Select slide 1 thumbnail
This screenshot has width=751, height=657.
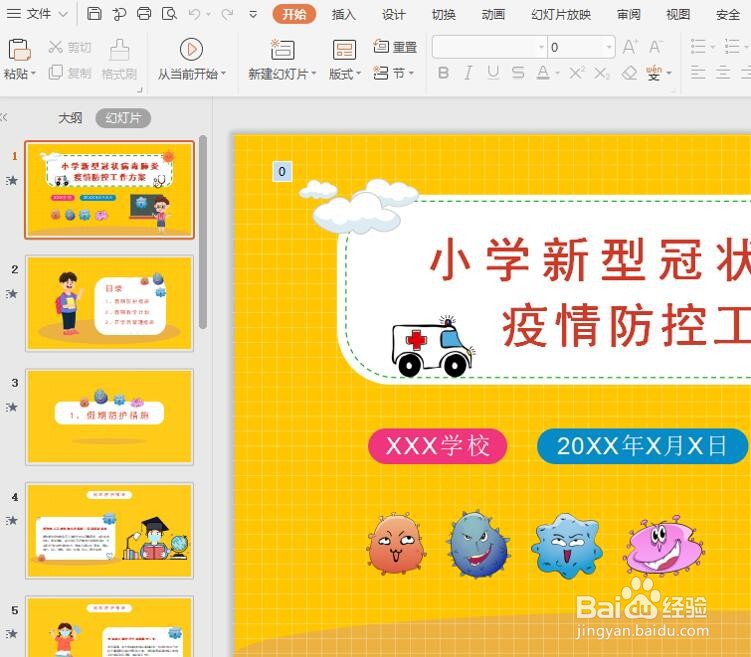(x=109, y=190)
